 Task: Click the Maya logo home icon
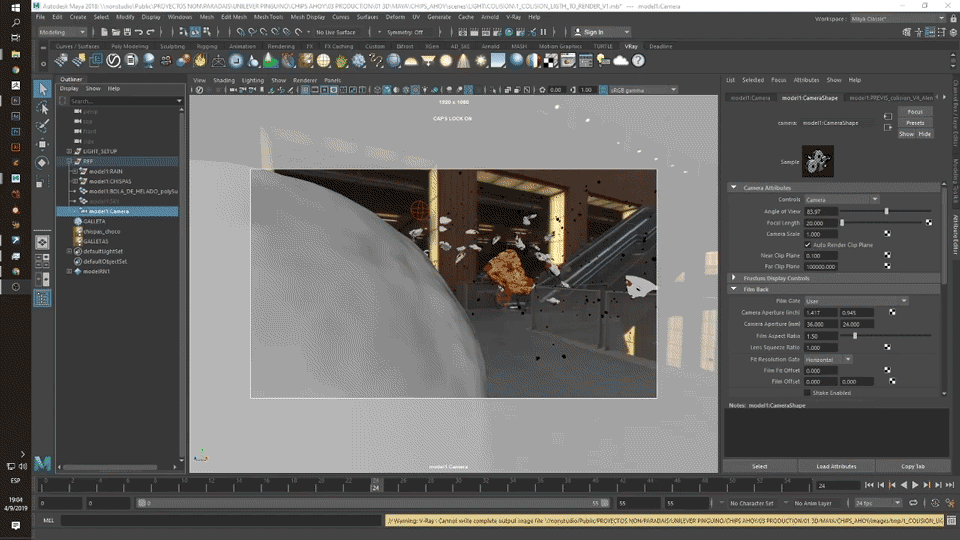point(42,463)
